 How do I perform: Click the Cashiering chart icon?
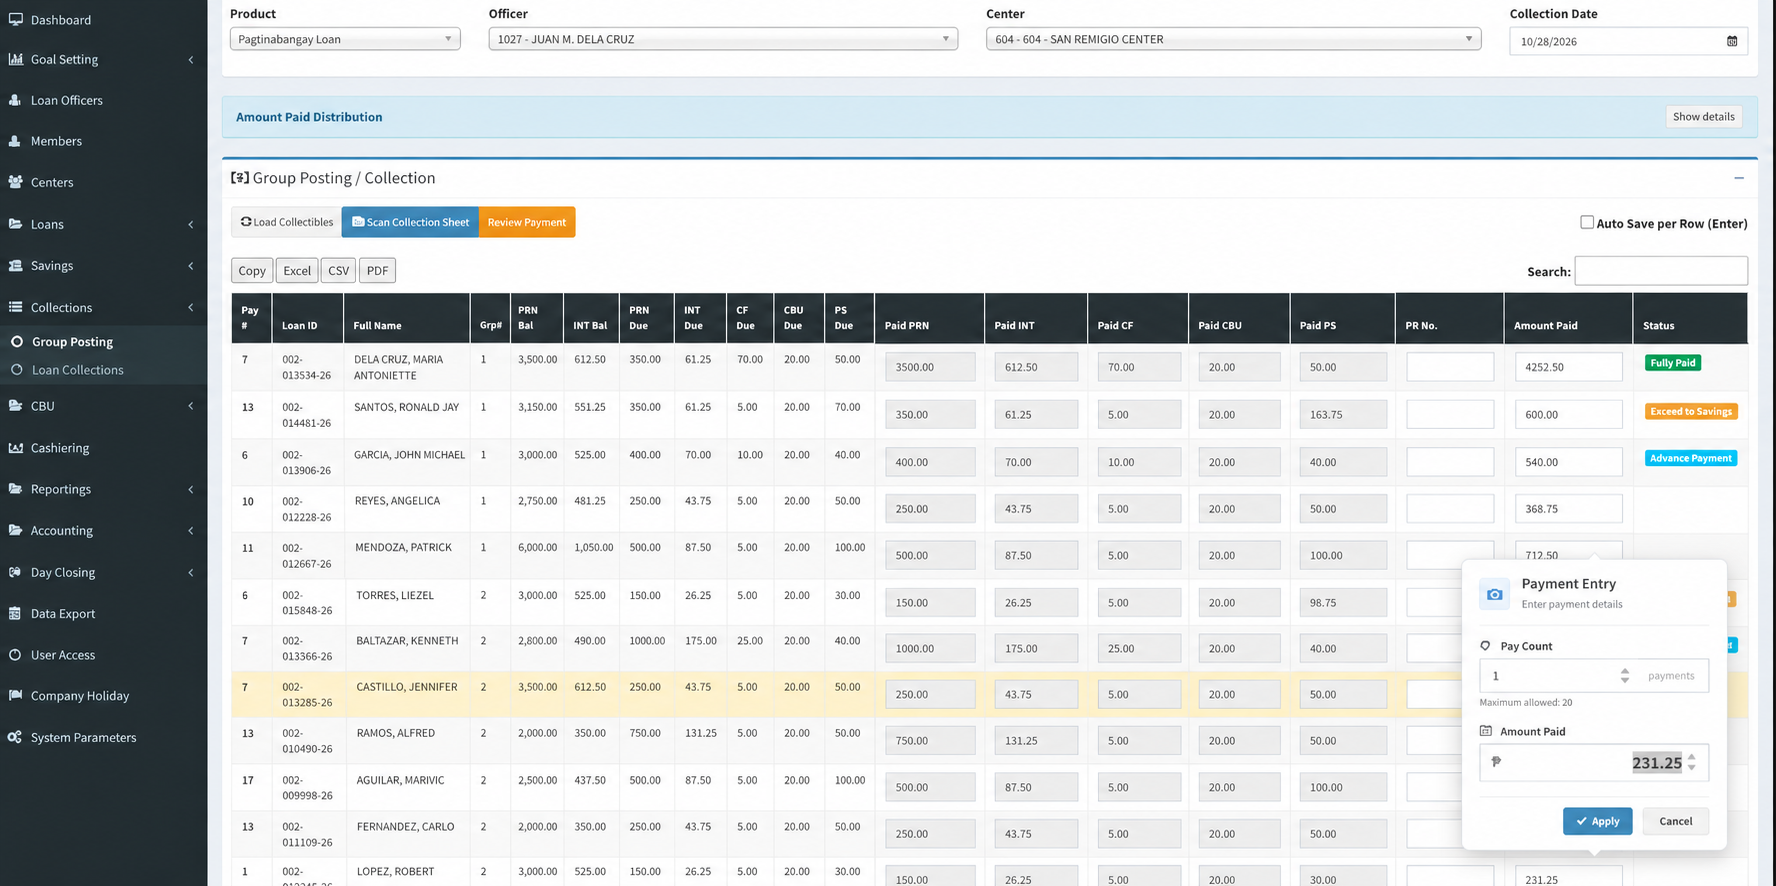pos(15,448)
